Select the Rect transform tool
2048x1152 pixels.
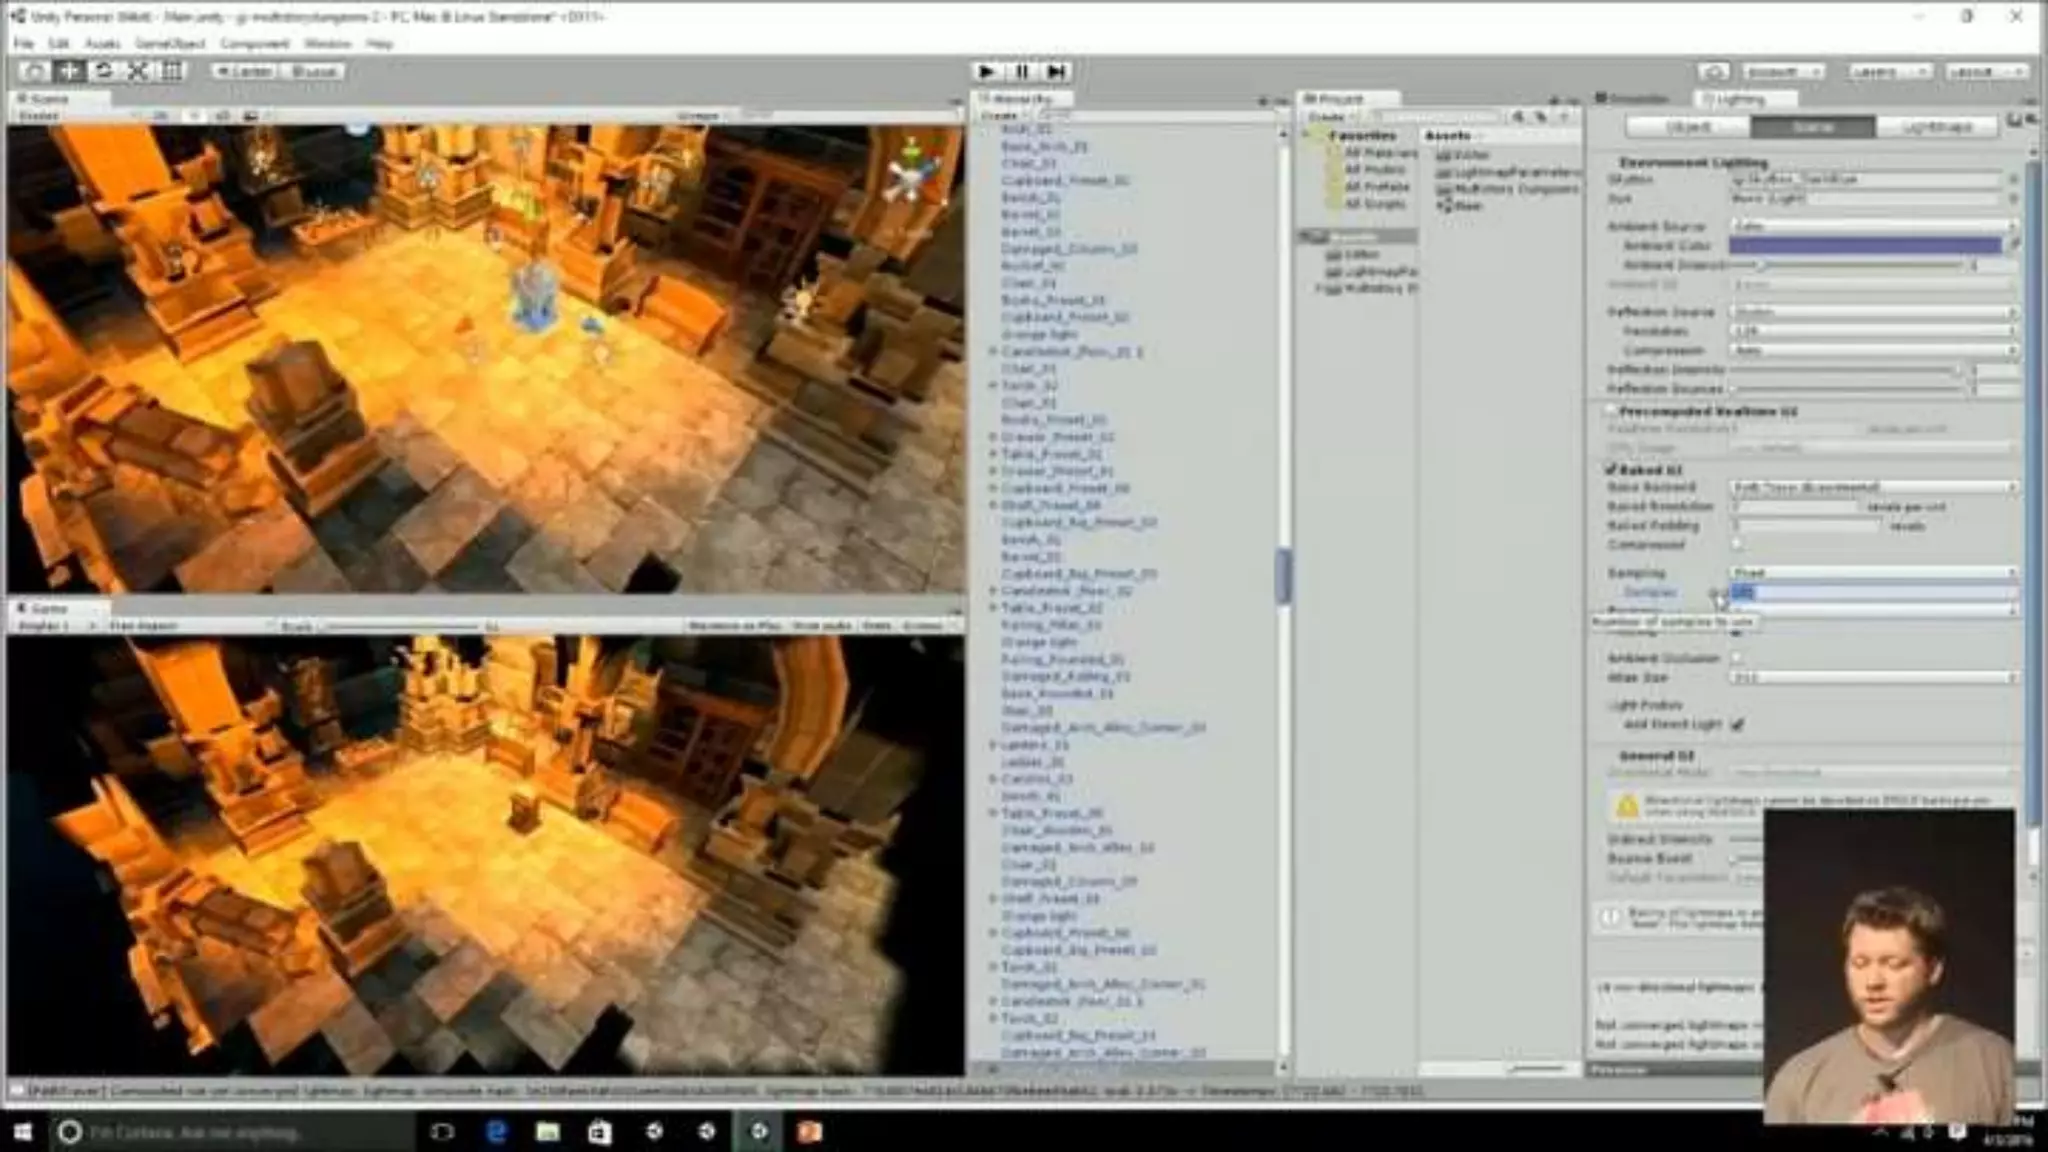(x=172, y=71)
